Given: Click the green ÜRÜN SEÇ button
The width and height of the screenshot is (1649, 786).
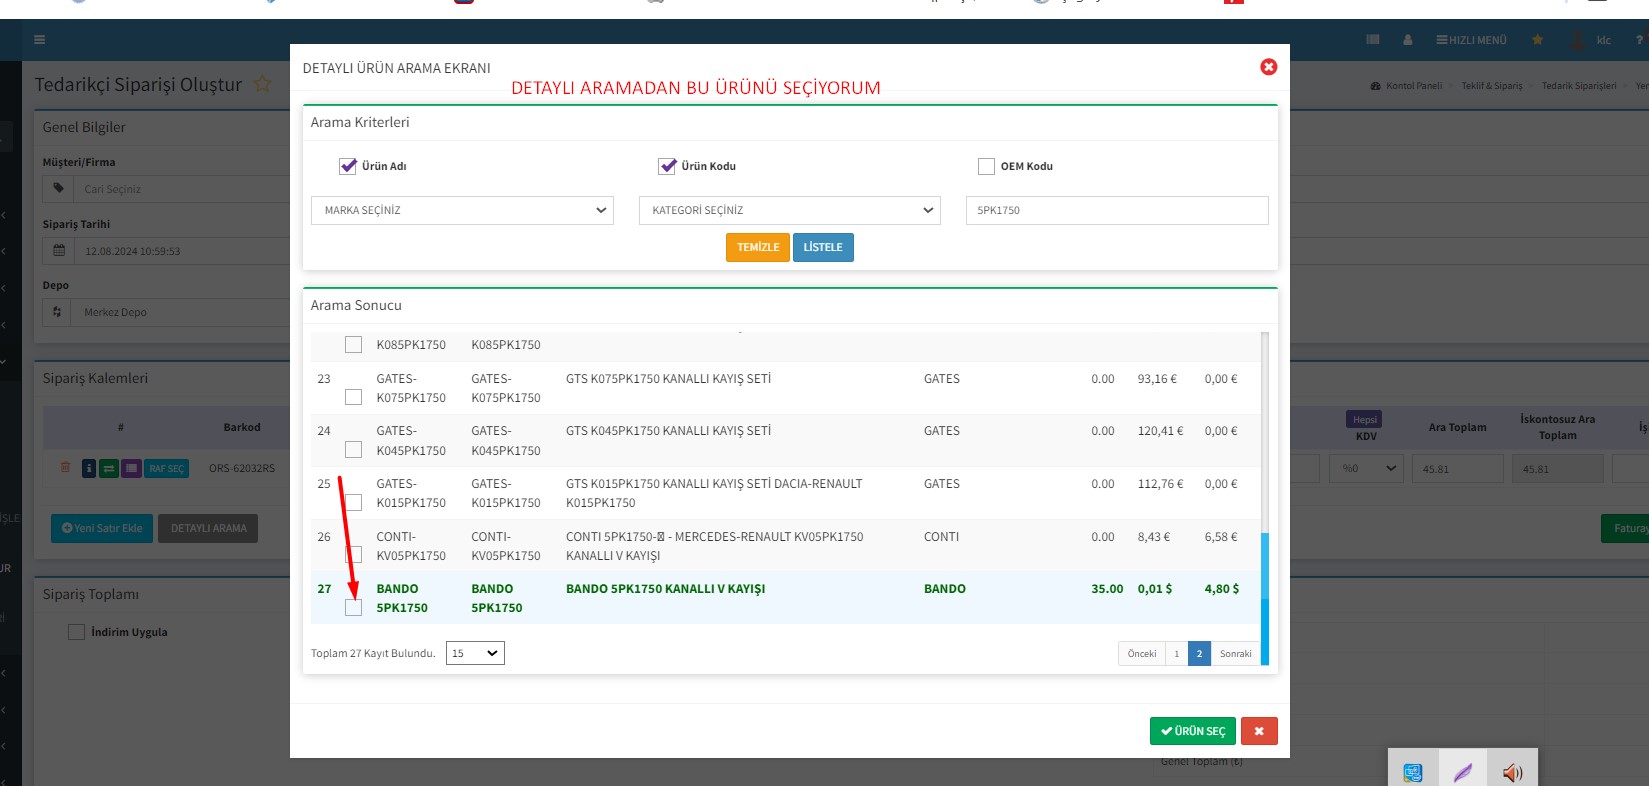Looking at the screenshot, I should pos(1192,731).
